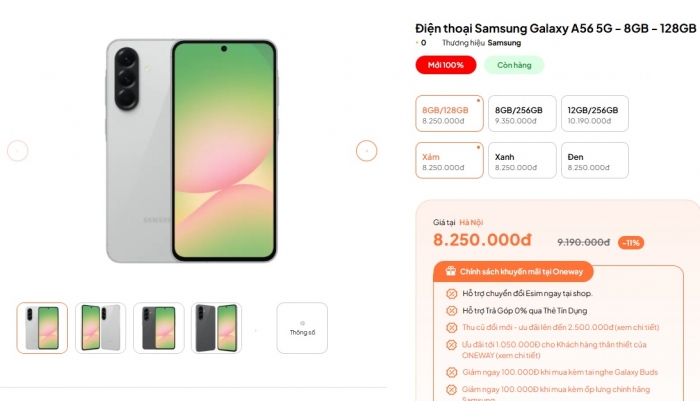Viewport: 700px width, 401px height.
Task: Click the discount icon beside Thu cũ đổi mới
Action: [451, 327]
